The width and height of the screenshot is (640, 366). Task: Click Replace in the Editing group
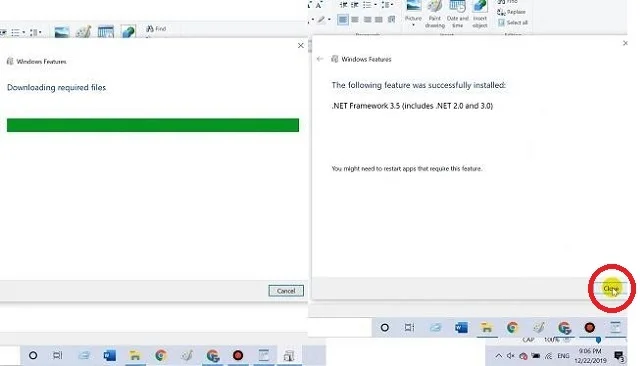511,12
